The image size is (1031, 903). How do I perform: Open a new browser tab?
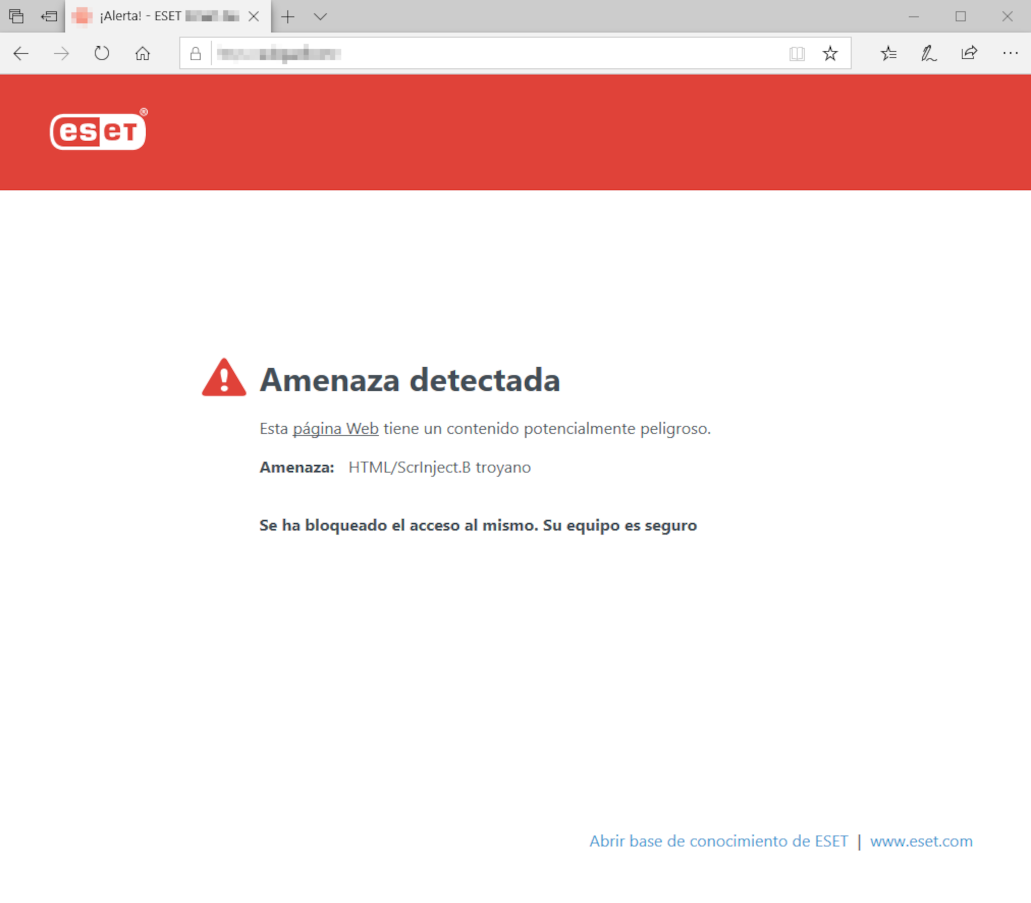[x=287, y=16]
